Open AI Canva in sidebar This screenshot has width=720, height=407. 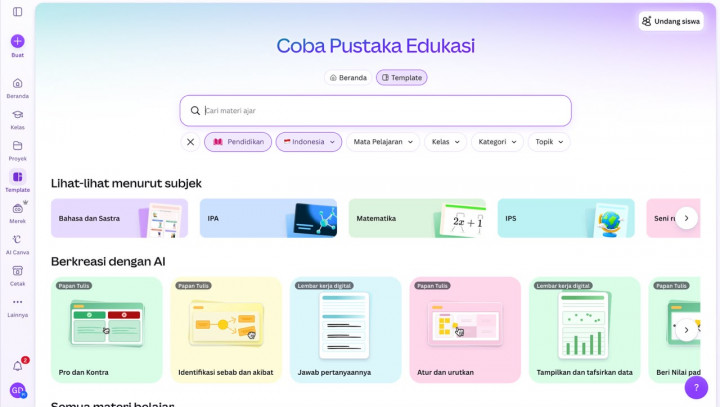[17, 244]
